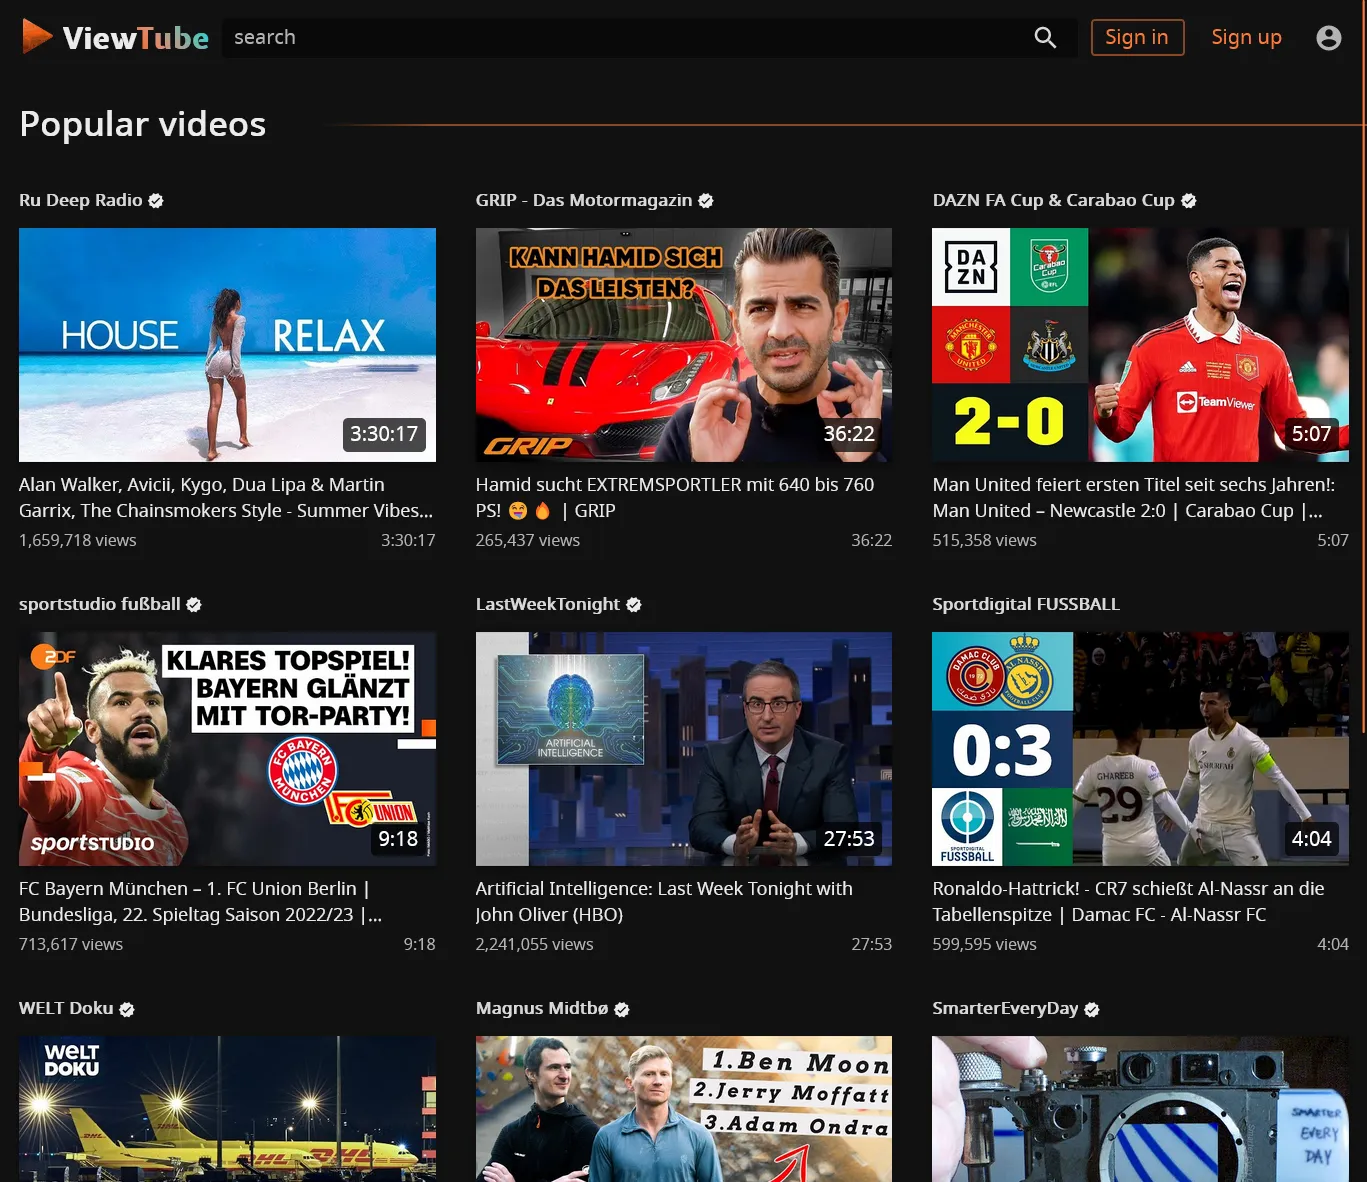Click SmarterEveryDay's verified checkmark

click(1090, 1009)
